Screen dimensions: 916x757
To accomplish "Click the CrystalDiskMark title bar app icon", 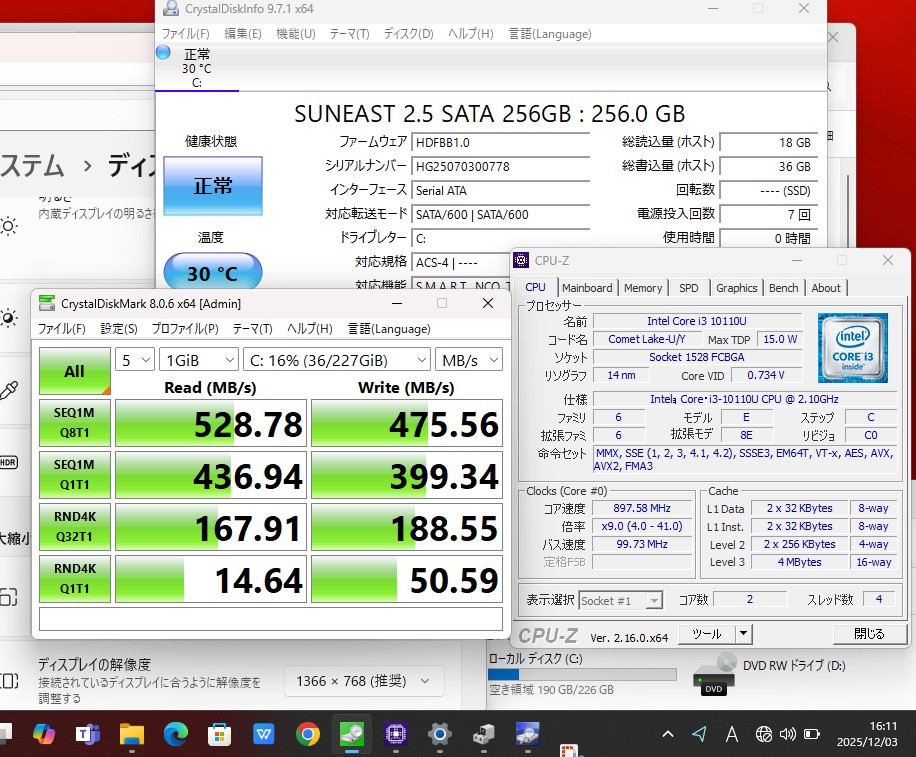I will coord(46,303).
